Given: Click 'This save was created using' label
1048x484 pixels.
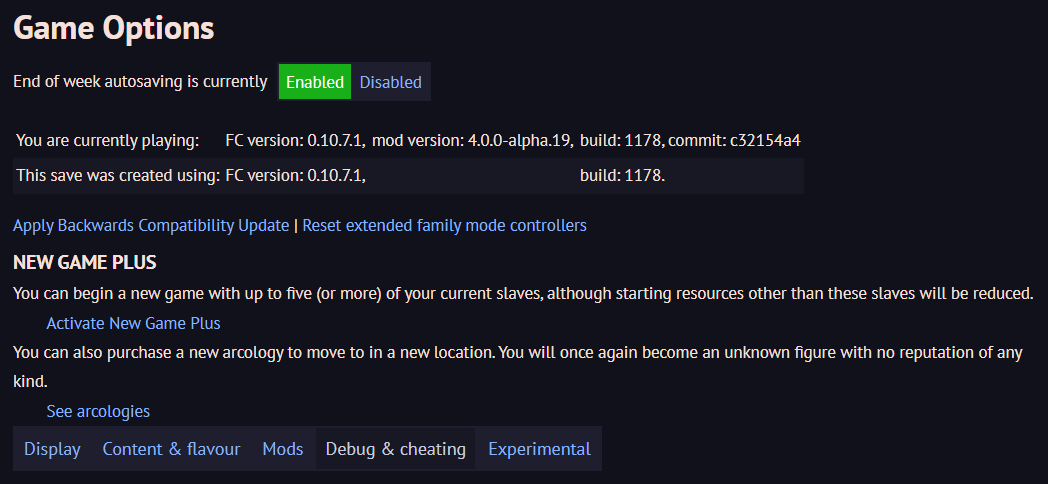Looking at the screenshot, I should pyautogui.click(x=118, y=175).
